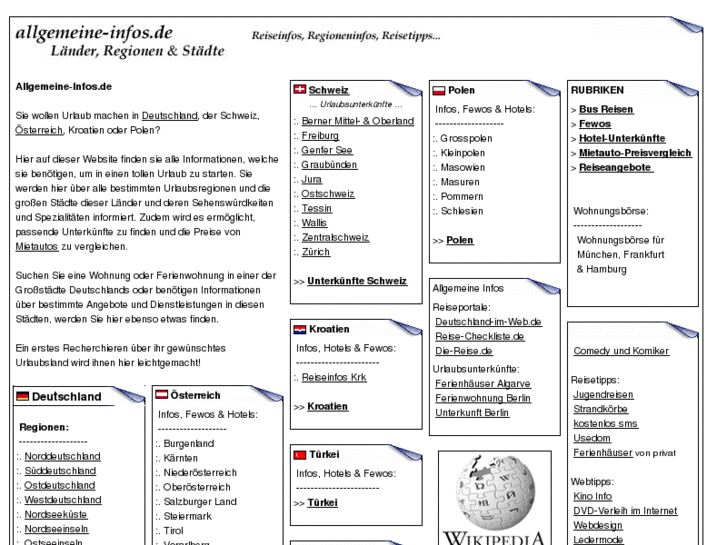Open DVD-Verleih im Internet link

(x=625, y=511)
